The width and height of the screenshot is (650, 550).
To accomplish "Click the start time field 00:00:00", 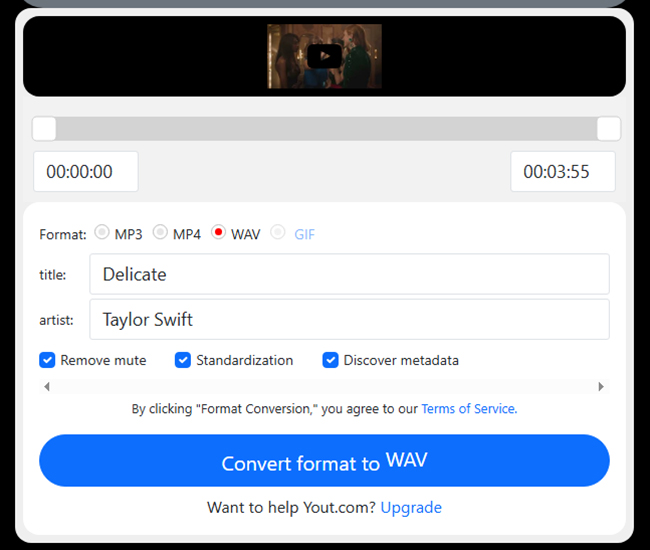I will [86, 172].
